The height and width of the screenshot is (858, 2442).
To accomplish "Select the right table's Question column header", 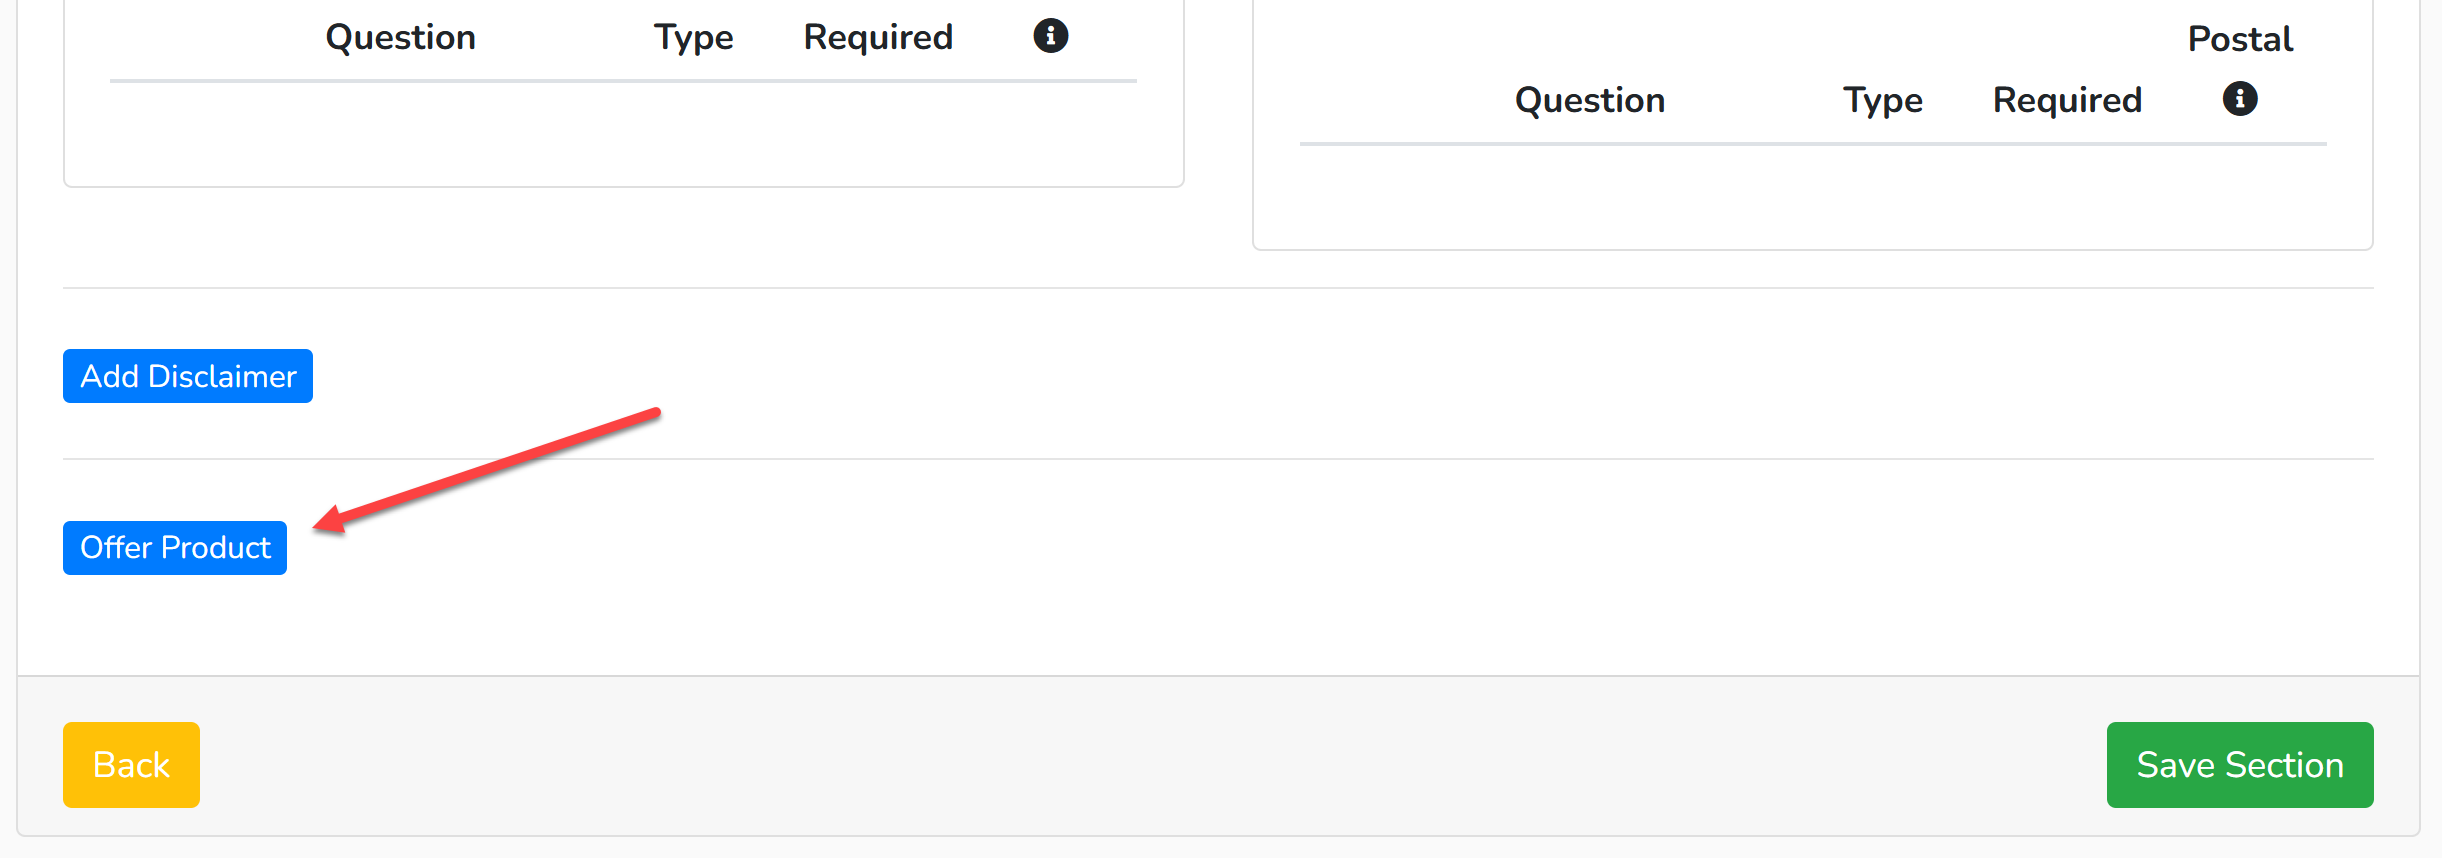I will click(x=1590, y=101).
